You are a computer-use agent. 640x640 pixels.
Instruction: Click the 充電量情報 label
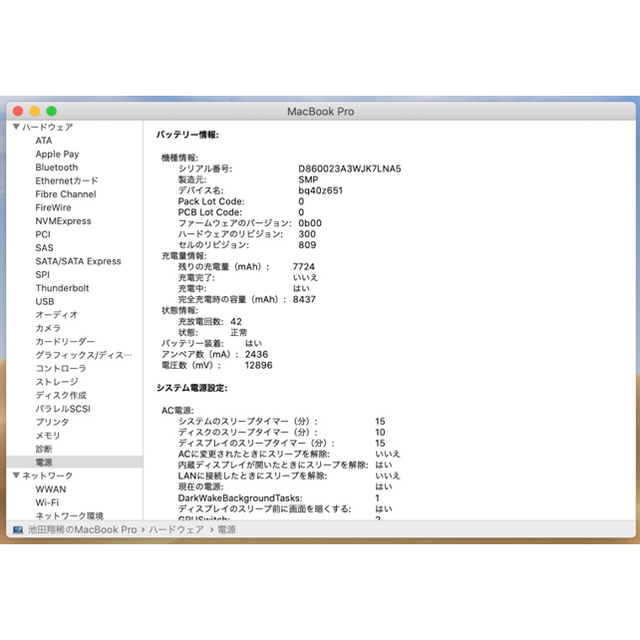point(184,256)
